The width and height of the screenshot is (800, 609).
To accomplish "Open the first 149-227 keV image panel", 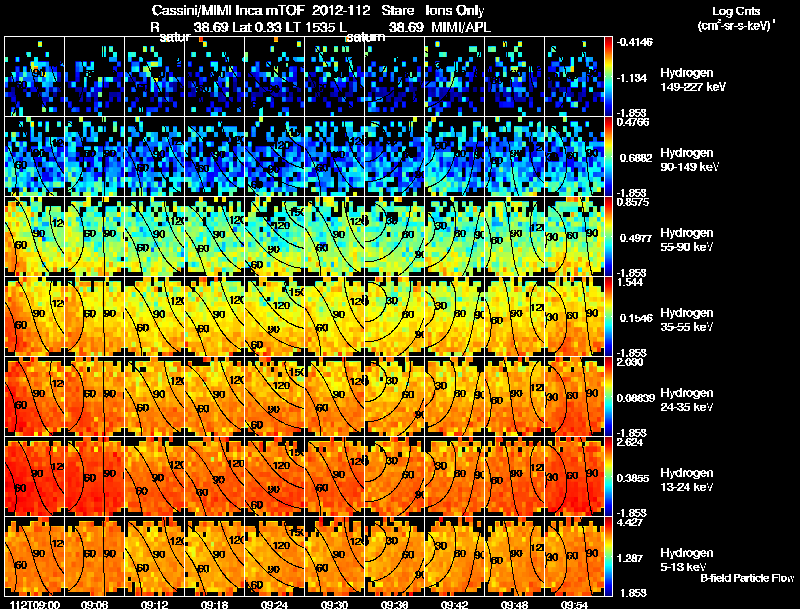I will (x=34, y=77).
